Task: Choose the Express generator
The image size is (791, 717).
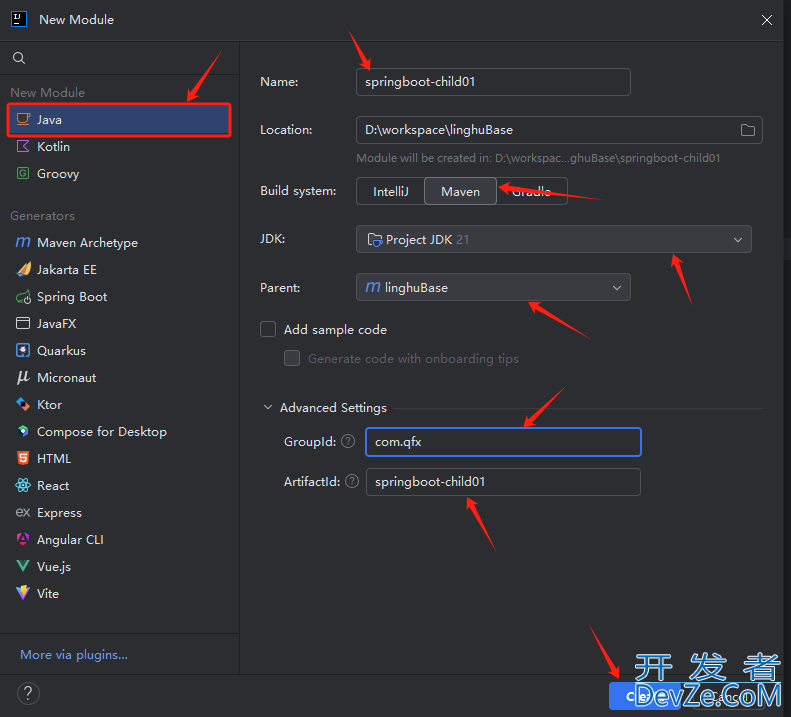Action: tap(119, 513)
